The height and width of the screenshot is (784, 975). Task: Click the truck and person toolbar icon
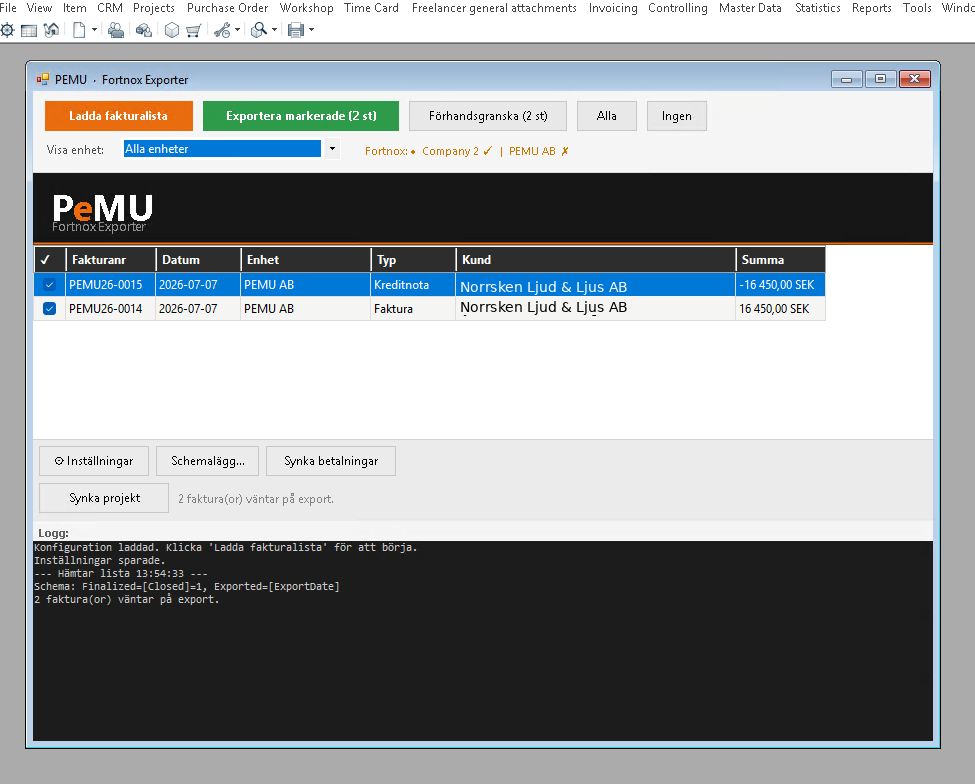(x=144, y=30)
